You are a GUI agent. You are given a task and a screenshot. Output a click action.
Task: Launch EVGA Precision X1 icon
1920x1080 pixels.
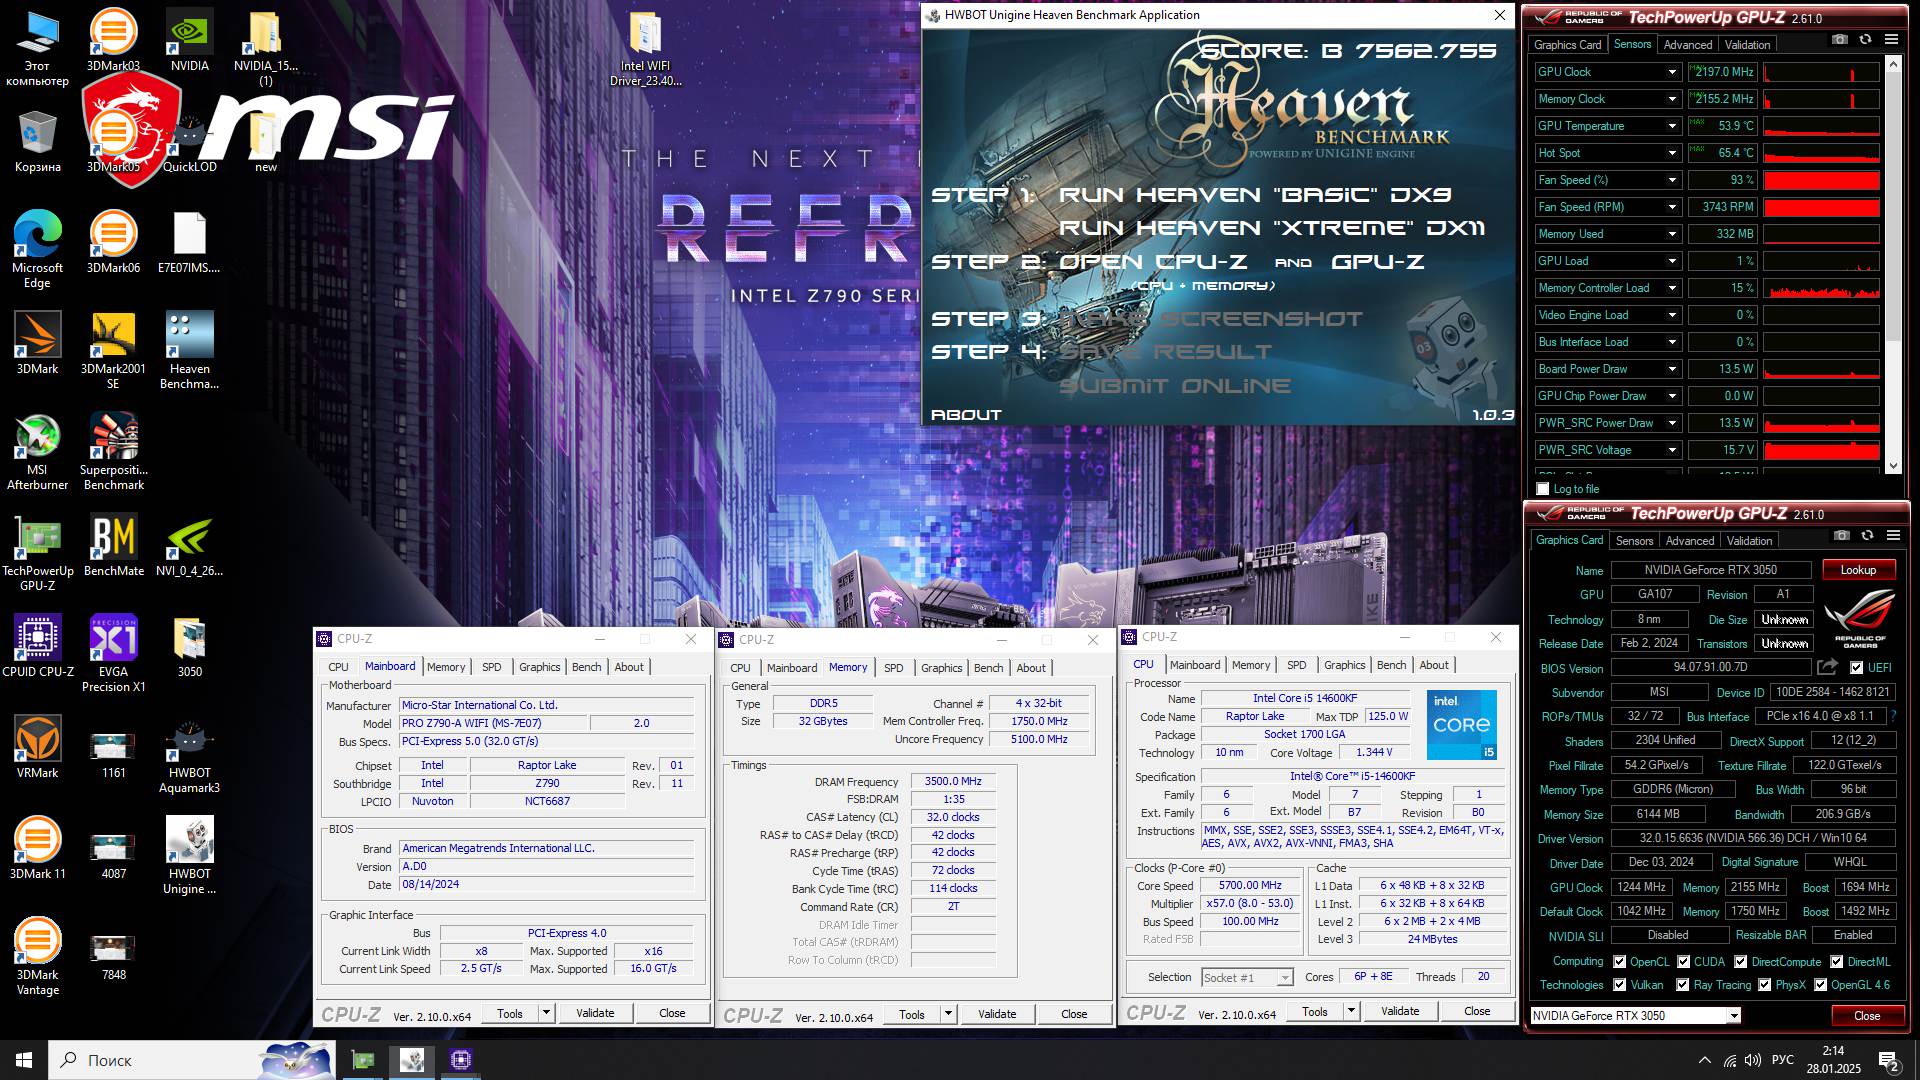tap(113, 653)
